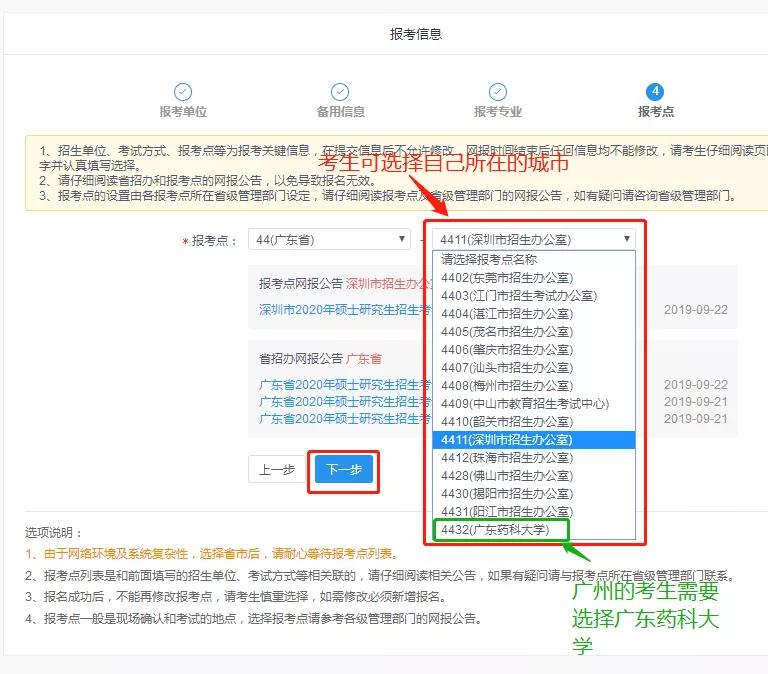
Task: Pick 4412(珠海市招生办公室) option
Action: (x=534, y=457)
